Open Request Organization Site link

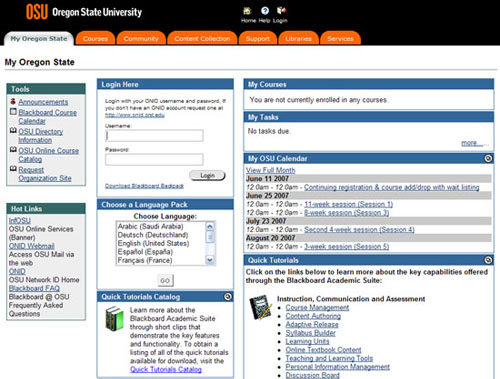(45, 174)
